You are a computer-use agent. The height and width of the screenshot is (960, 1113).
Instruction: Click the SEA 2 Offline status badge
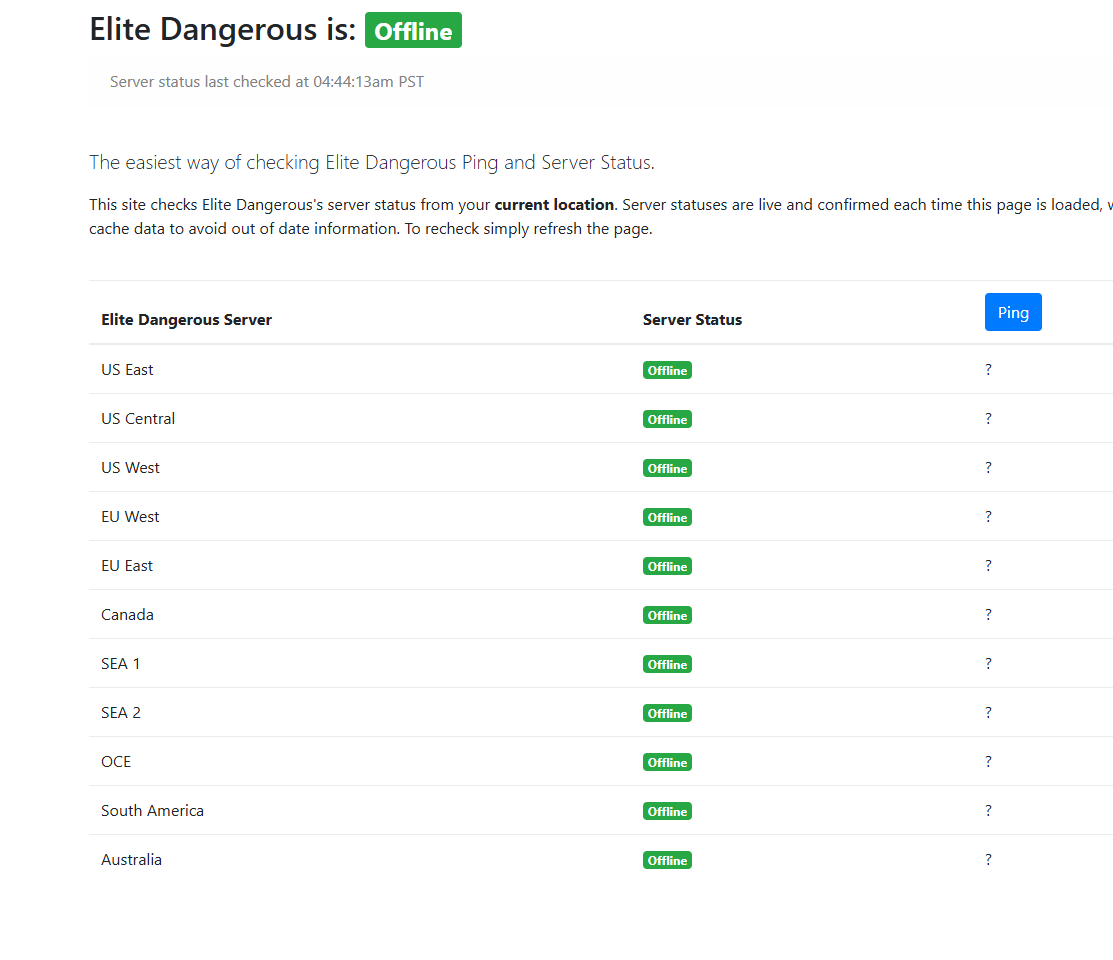pos(667,713)
